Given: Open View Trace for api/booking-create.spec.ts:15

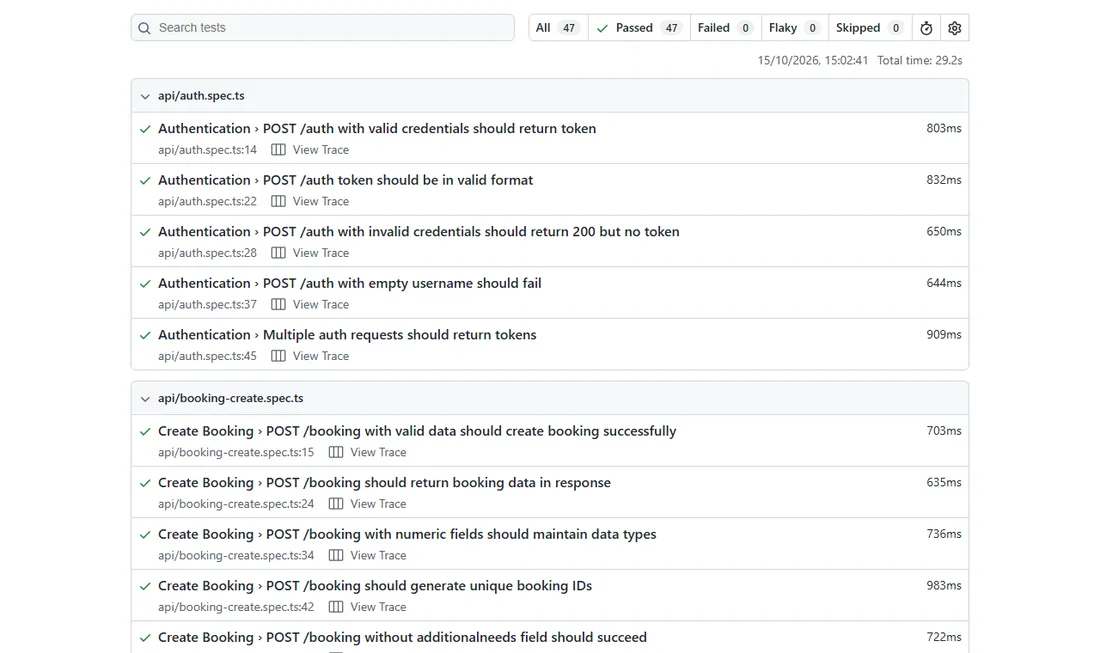Looking at the screenshot, I should [378, 452].
